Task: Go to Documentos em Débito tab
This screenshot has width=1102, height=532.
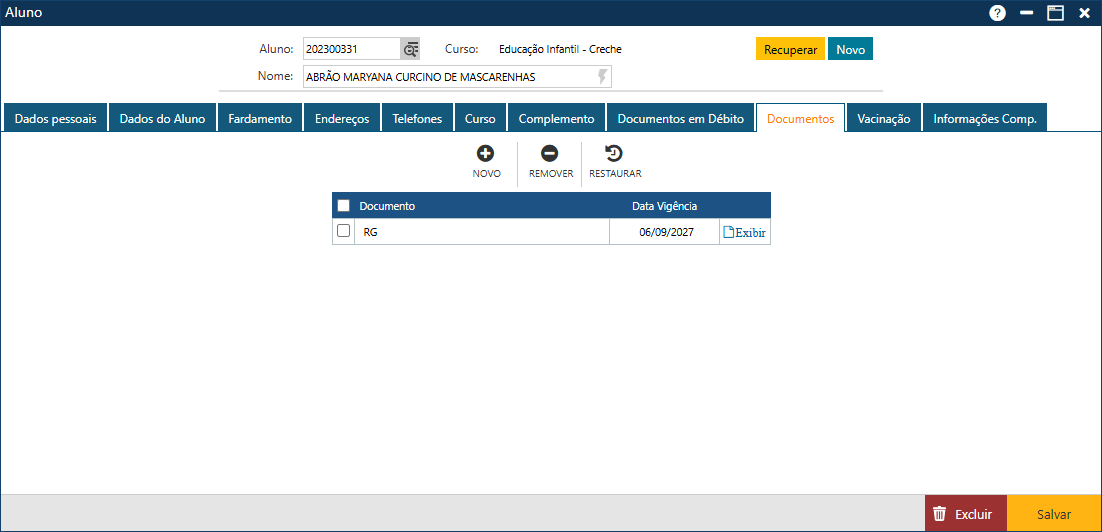Action: [680, 118]
